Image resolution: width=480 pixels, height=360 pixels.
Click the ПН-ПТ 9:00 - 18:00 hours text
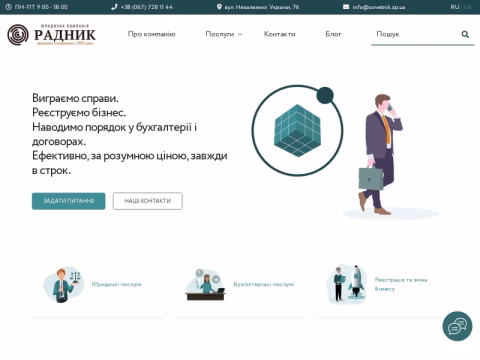click(41, 7)
